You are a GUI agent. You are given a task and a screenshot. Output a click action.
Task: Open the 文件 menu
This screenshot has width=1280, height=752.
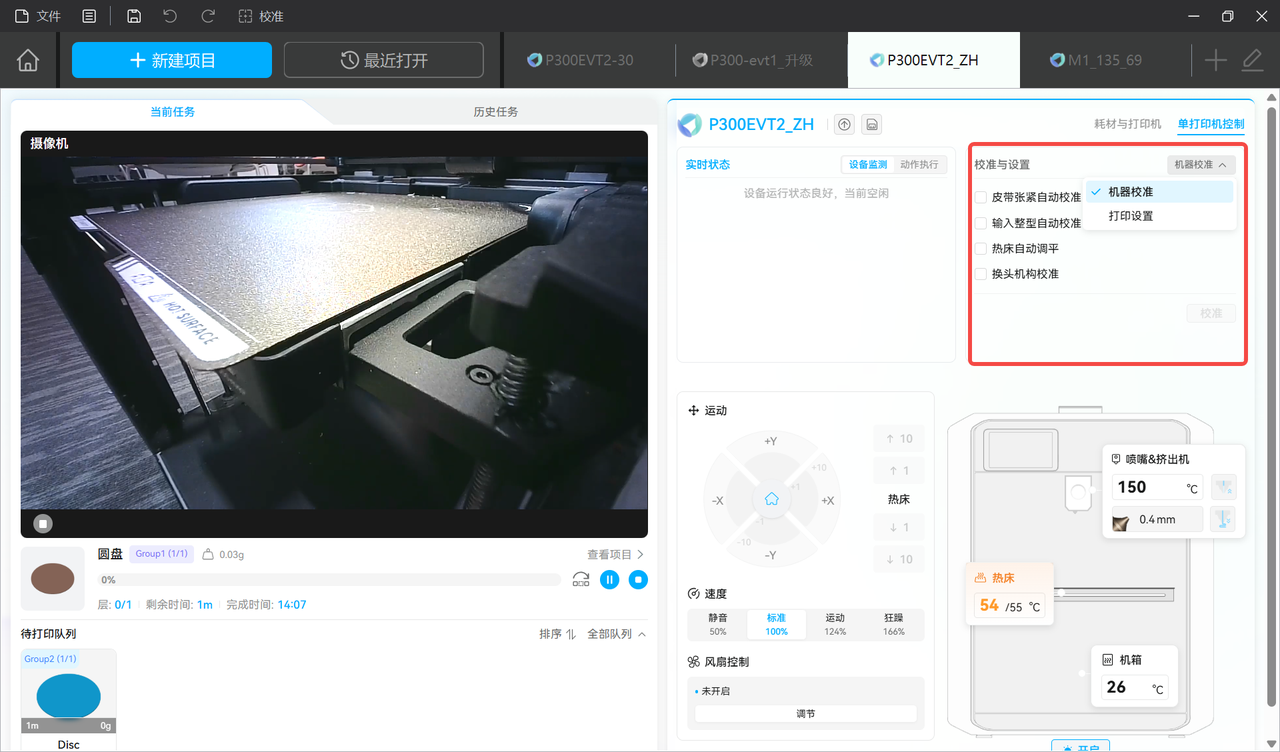click(38, 16)
